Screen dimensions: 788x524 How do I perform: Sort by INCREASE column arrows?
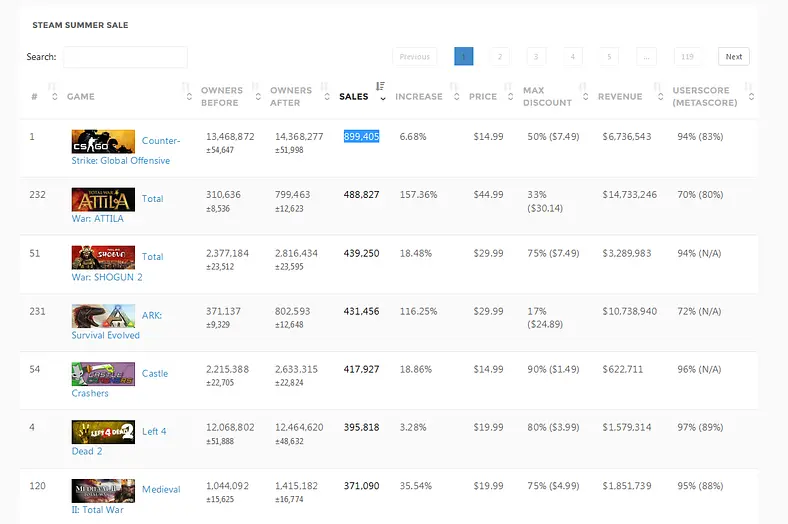click(x=456, y=96)
